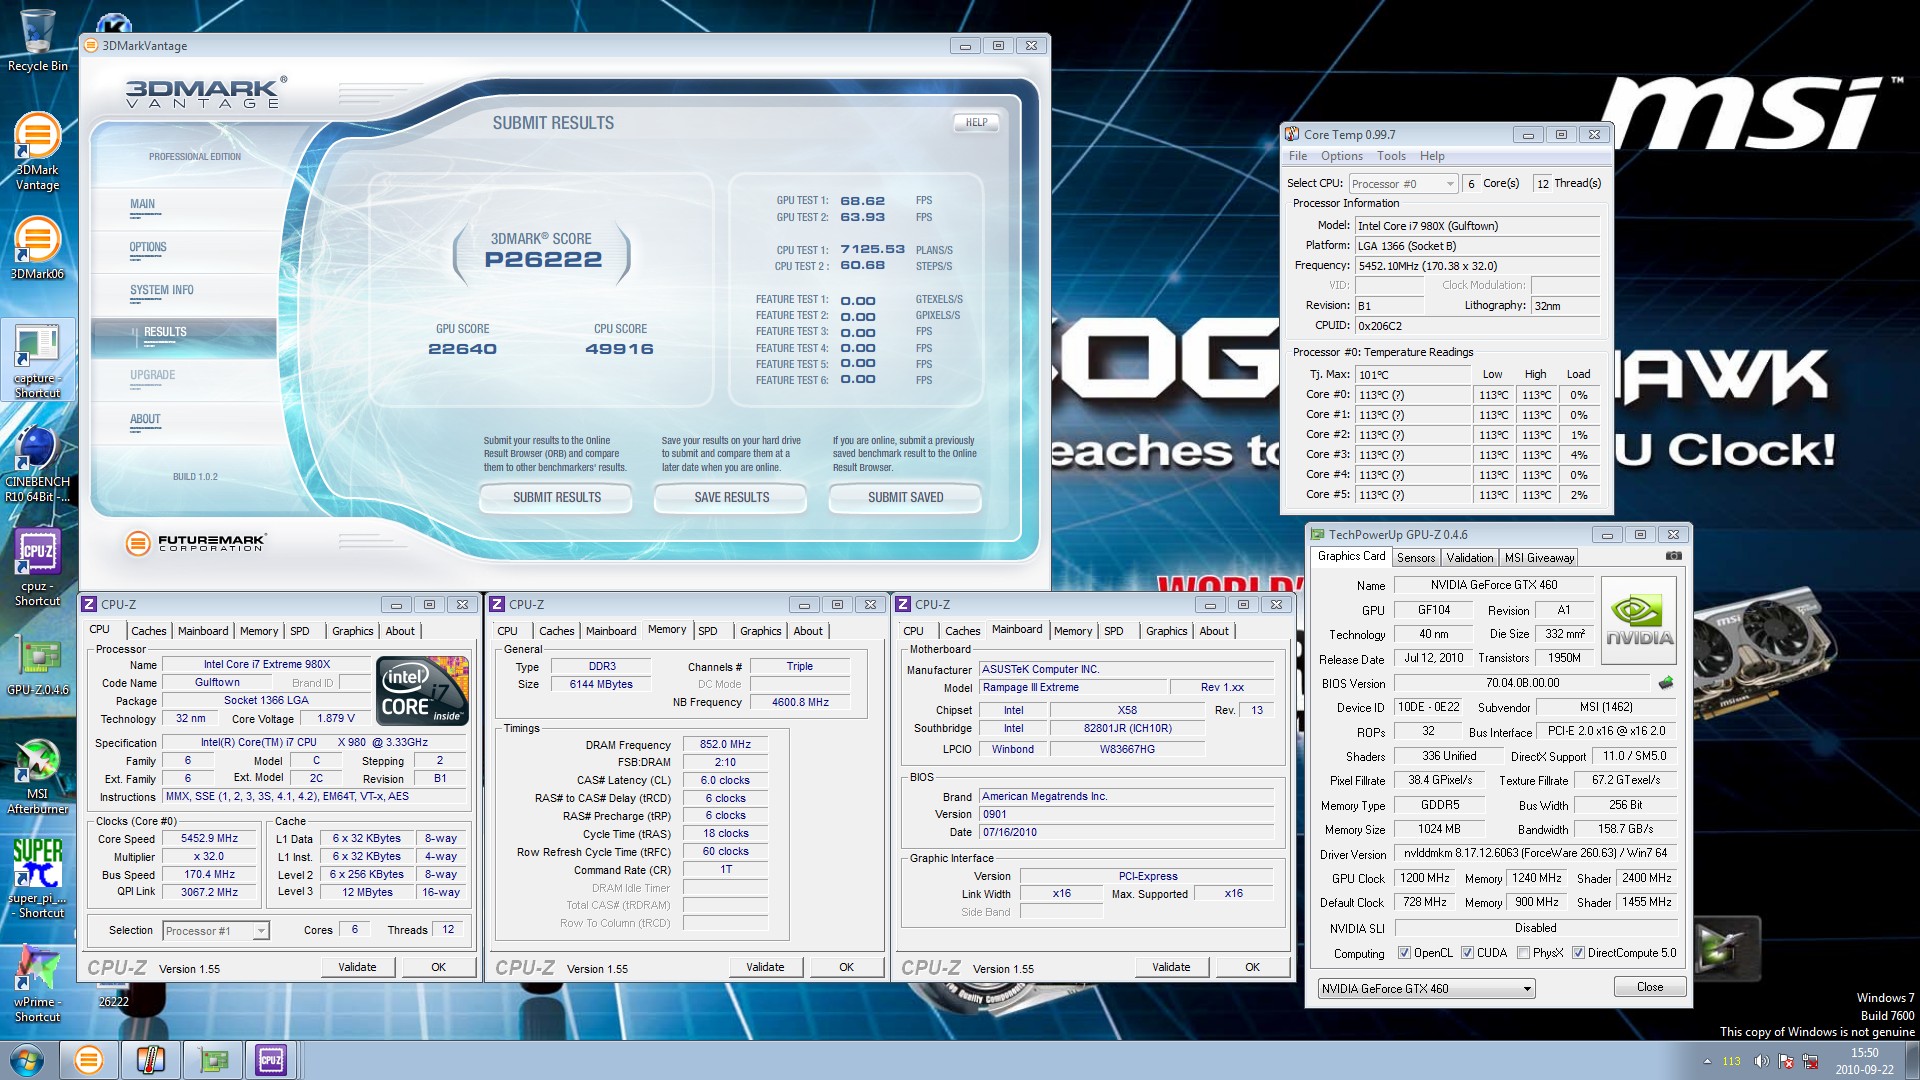
Task: Click the BIOS version save icon in GPU-Z
Action: click(x=1665, y=683)
